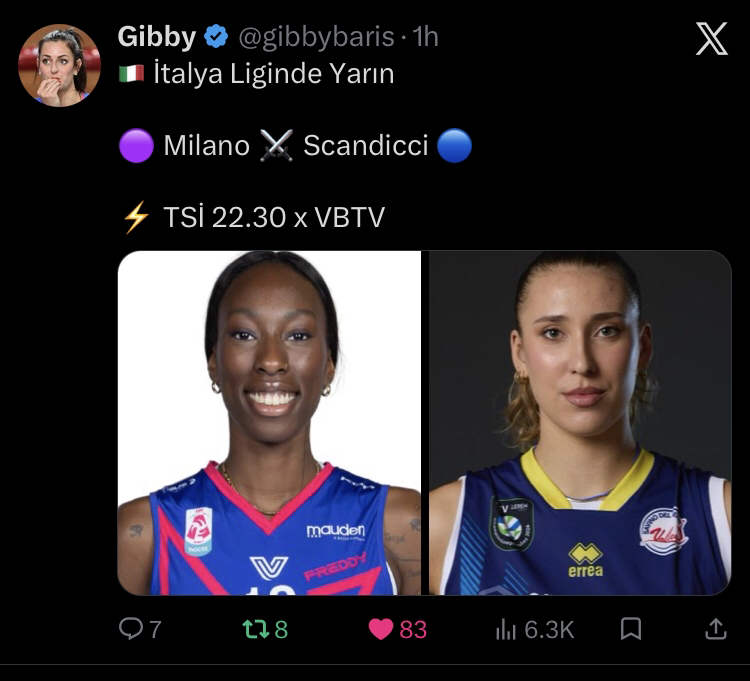
Task: Open view analytics bar chart icon
Action: [506, 629]
